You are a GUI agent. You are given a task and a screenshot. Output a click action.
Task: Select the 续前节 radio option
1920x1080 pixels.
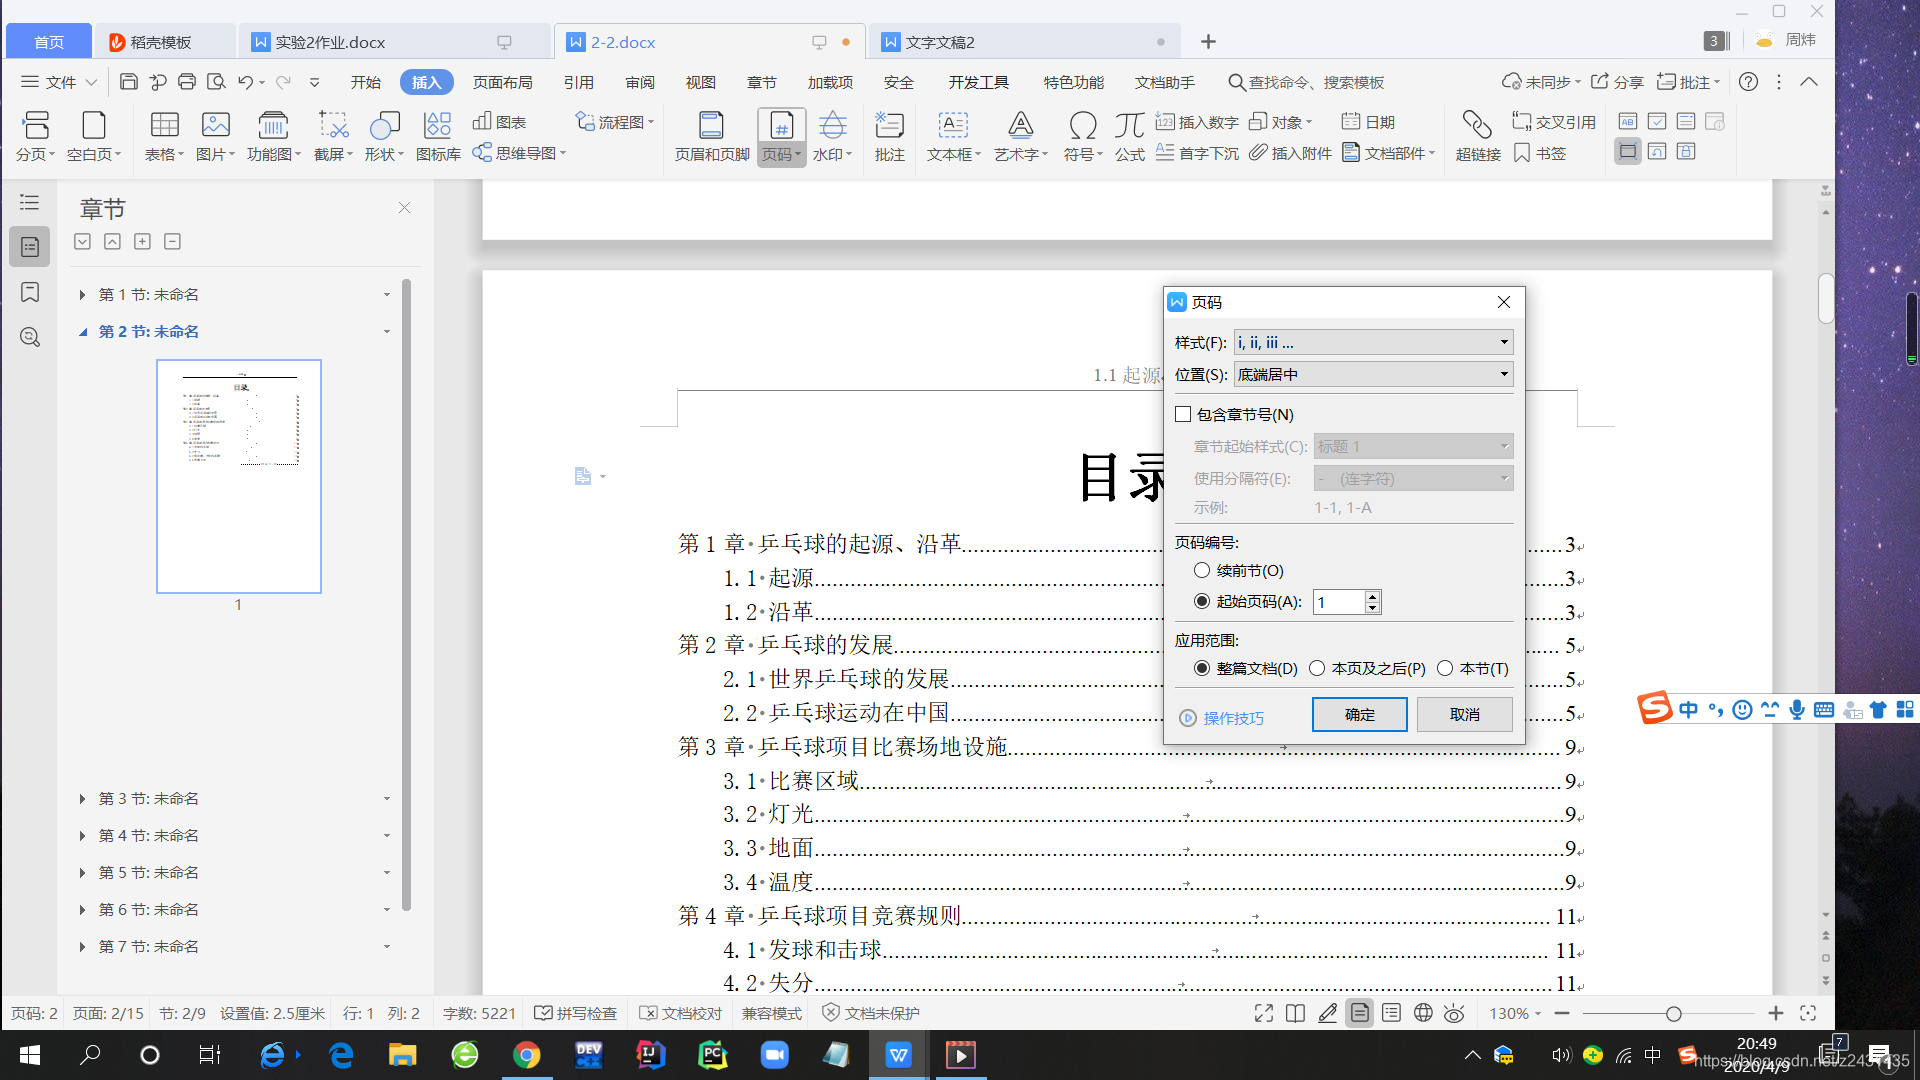(1202, 570)
